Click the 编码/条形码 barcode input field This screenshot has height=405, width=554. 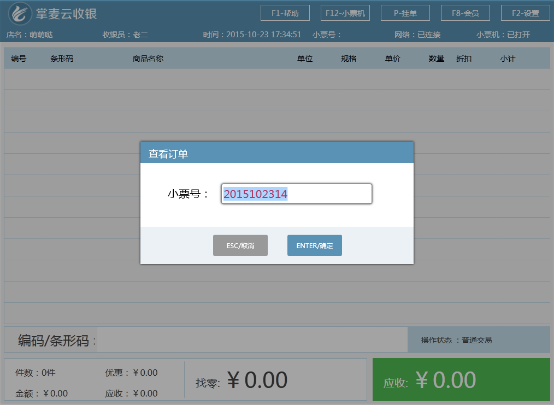click(252, 340)
